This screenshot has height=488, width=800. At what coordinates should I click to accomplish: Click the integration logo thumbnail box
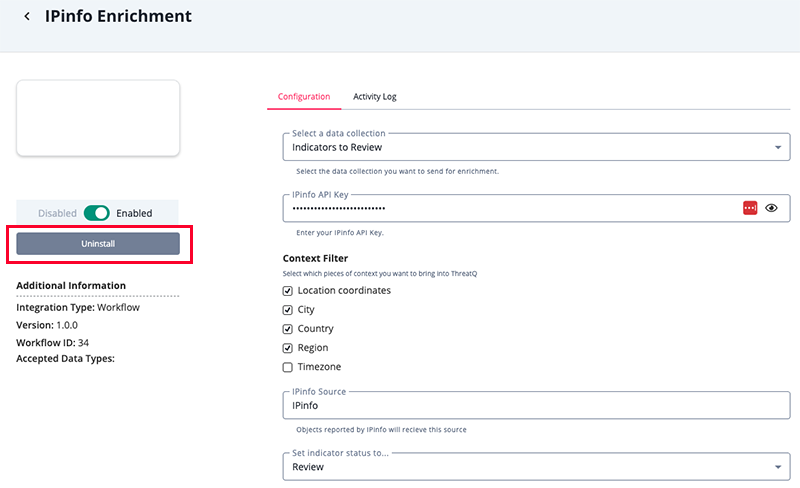(x=98, y=118)
